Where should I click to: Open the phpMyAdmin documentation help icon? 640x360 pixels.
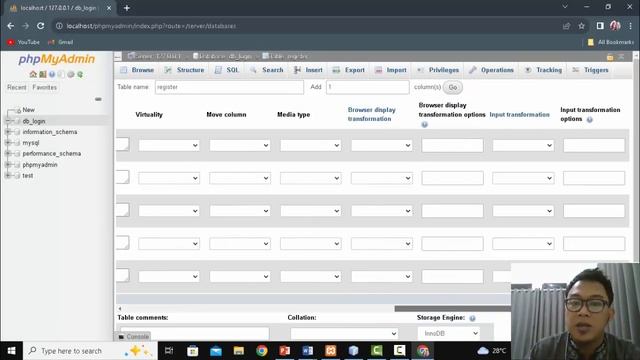[x=52, y=74]
